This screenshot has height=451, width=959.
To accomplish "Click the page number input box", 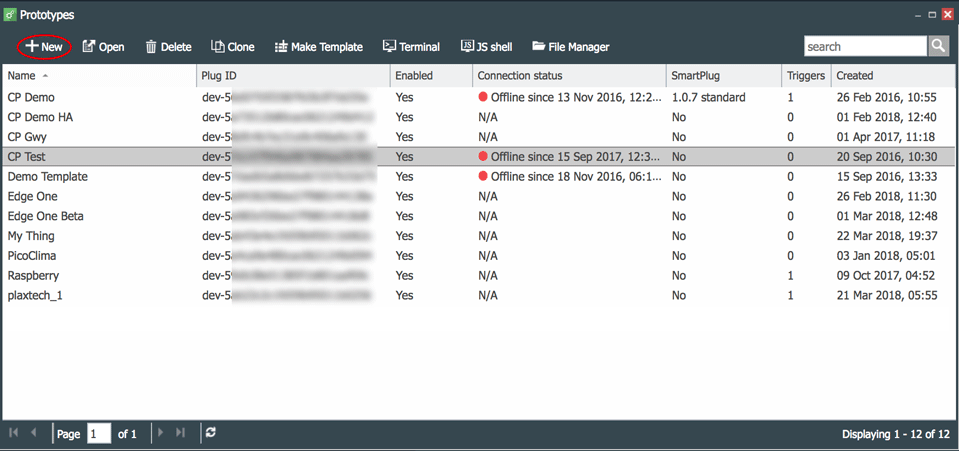I will [99, 434].
